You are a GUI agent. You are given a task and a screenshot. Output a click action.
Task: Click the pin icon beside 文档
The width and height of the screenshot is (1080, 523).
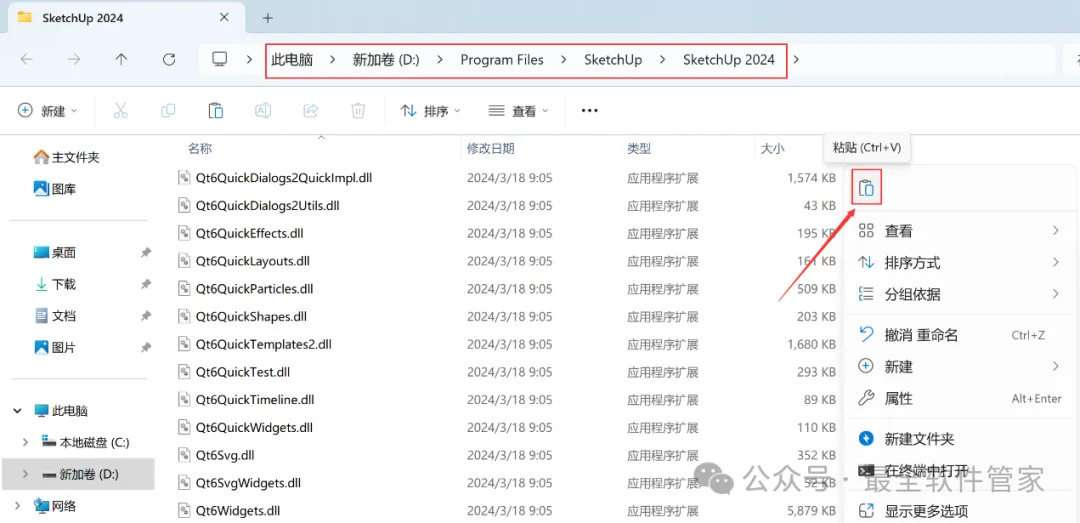145,316
